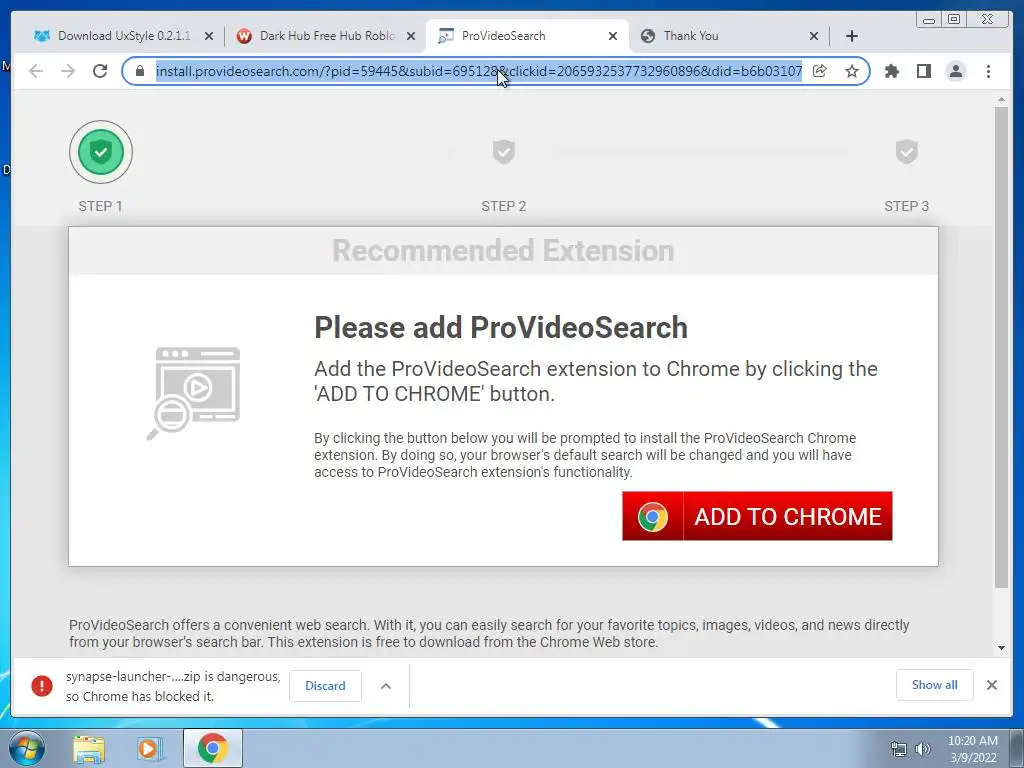The width and height of the screenshot is (1024, 768).
Task: Click the STEP 2 label
Action: click(x=504, y=206)
